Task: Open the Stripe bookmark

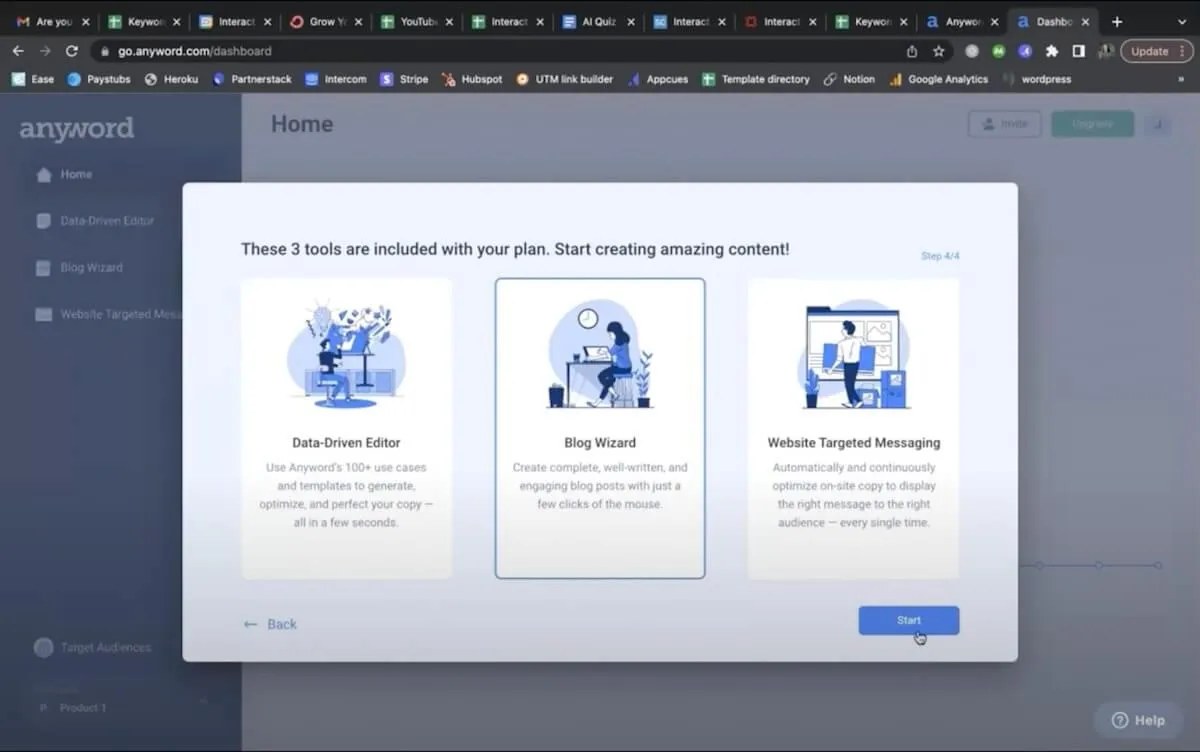Action: (404, 79)
